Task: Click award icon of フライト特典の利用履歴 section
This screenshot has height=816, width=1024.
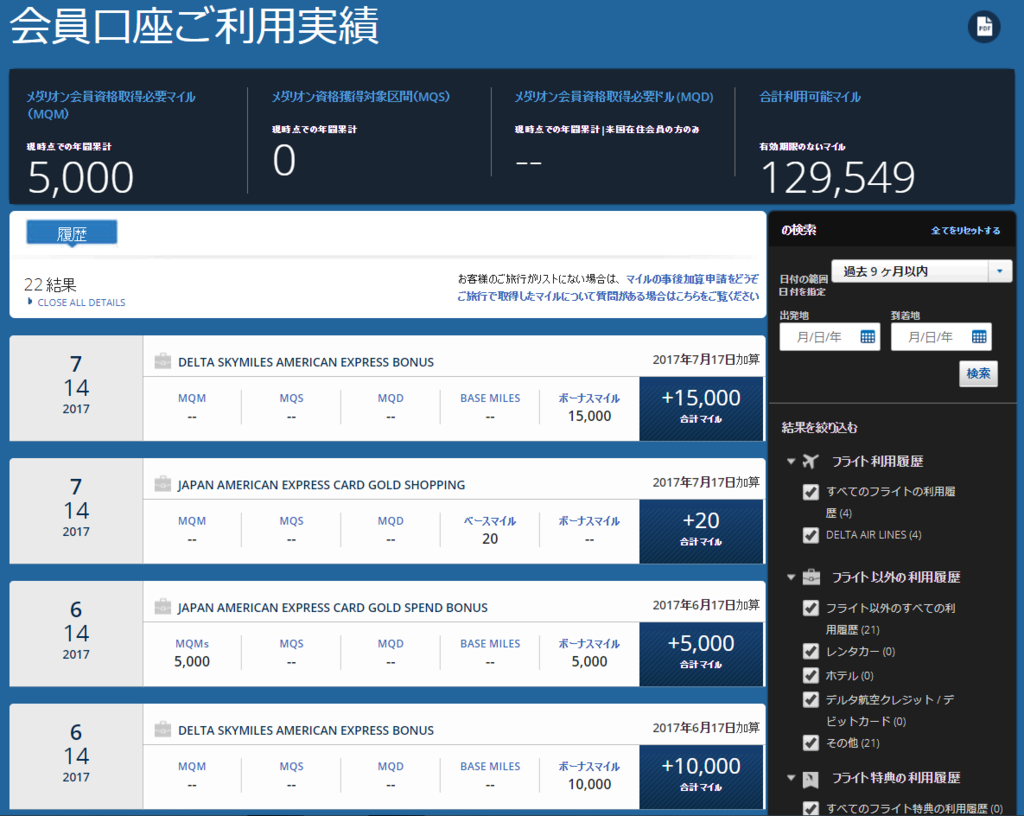Action: 810,778
